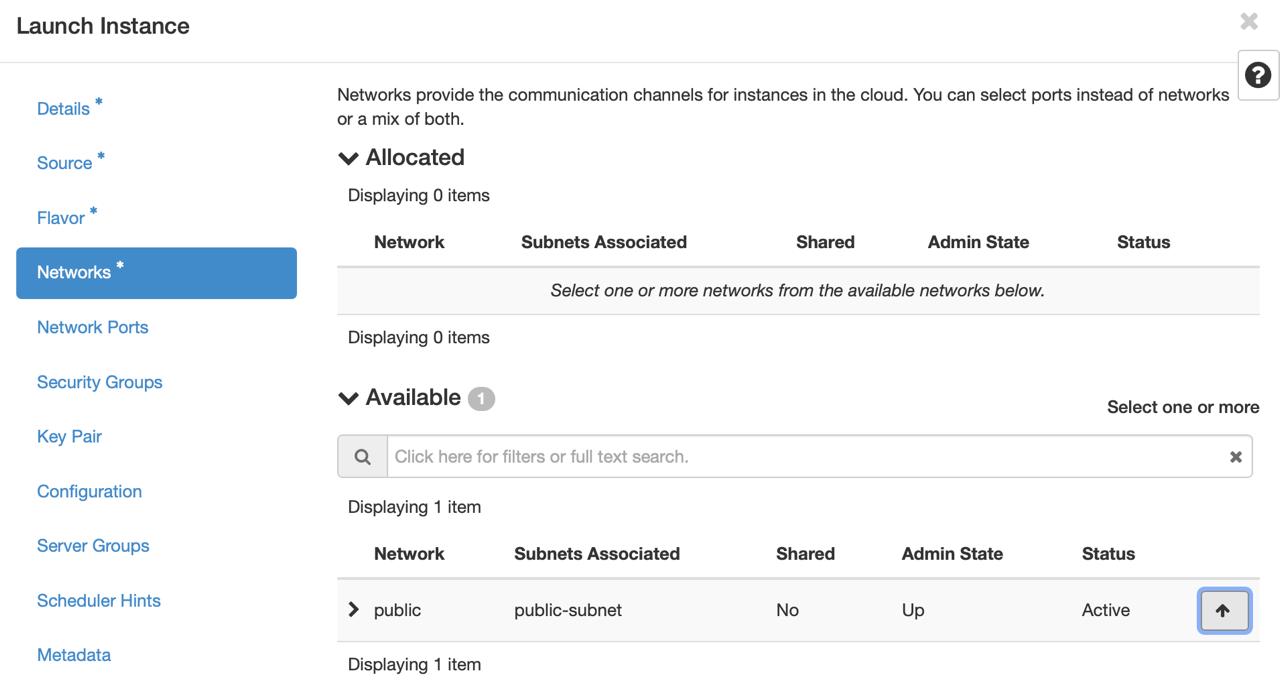Open the Source step
The height and width of the screenshot is (696, 1280).
click(64, 162)
